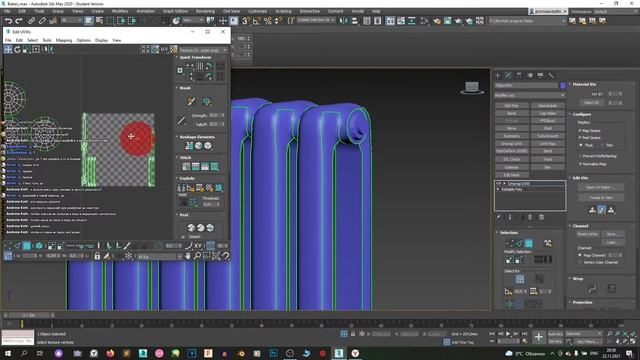Toggle the Peel Seams checkbox
640x360 pixels.
(580, 138)
